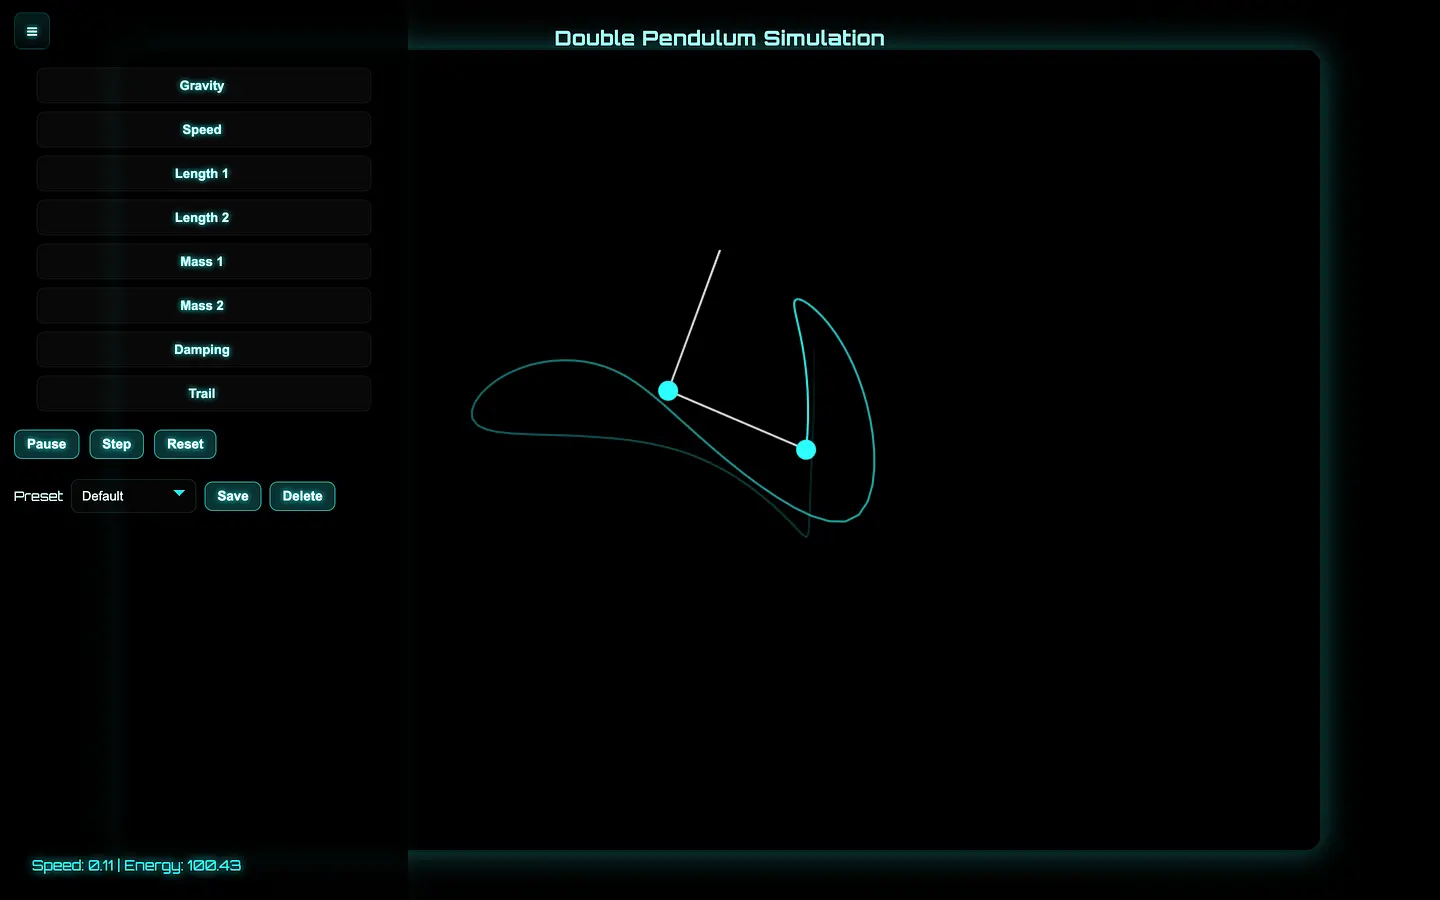This screenshot has width=1440, height=900.
Task: Reset the double pendulum
Action: tap(184, 444)
